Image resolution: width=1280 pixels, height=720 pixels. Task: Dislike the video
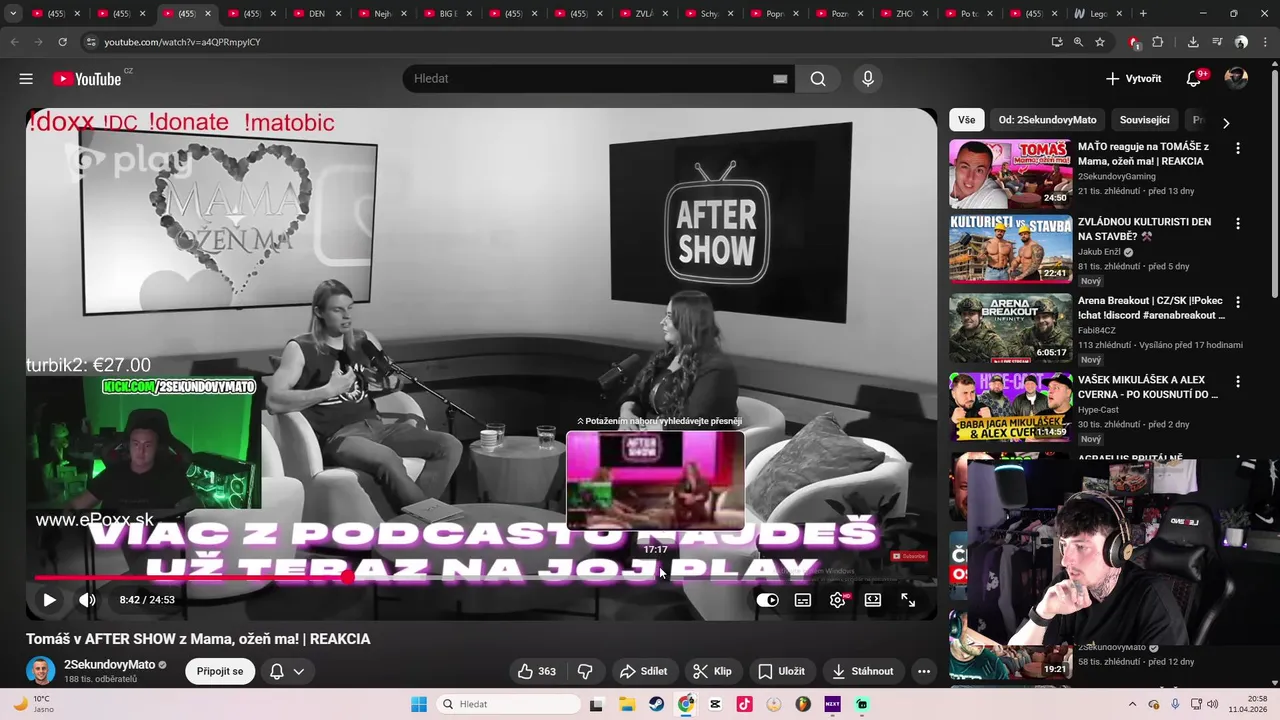coord(586,671)
